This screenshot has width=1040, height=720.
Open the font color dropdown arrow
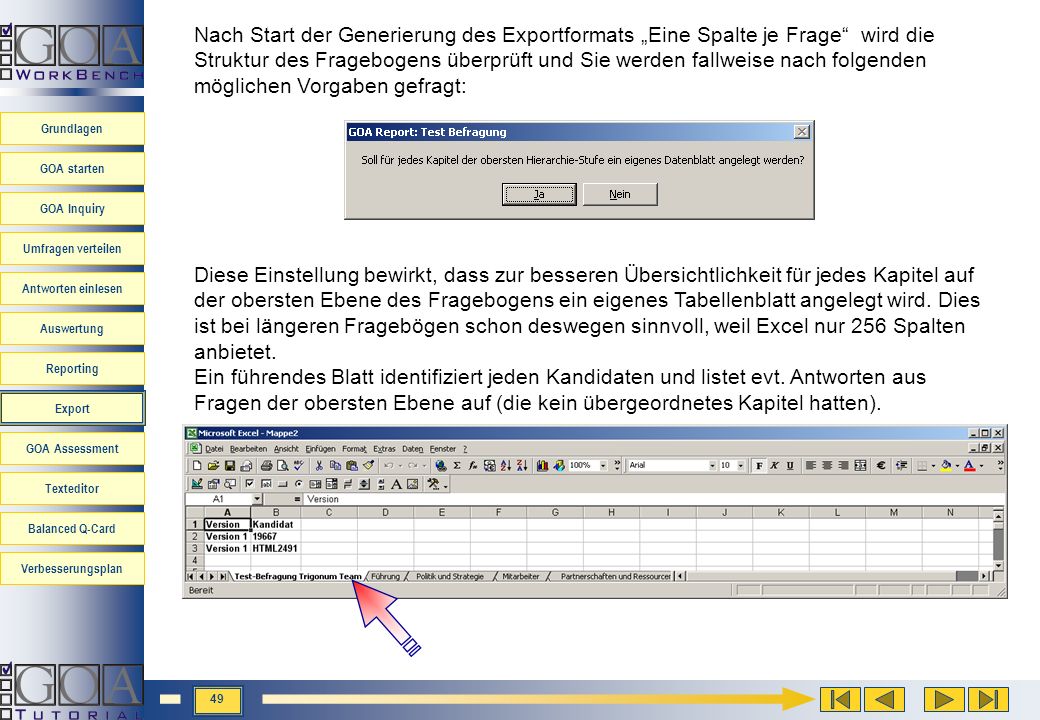click(x=982, y=465)
